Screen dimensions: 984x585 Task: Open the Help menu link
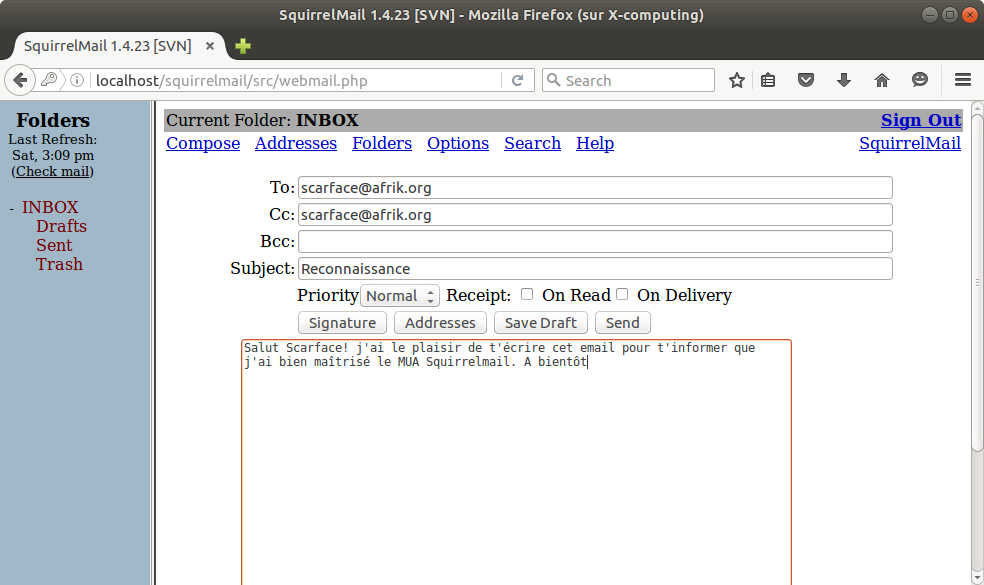595,143
